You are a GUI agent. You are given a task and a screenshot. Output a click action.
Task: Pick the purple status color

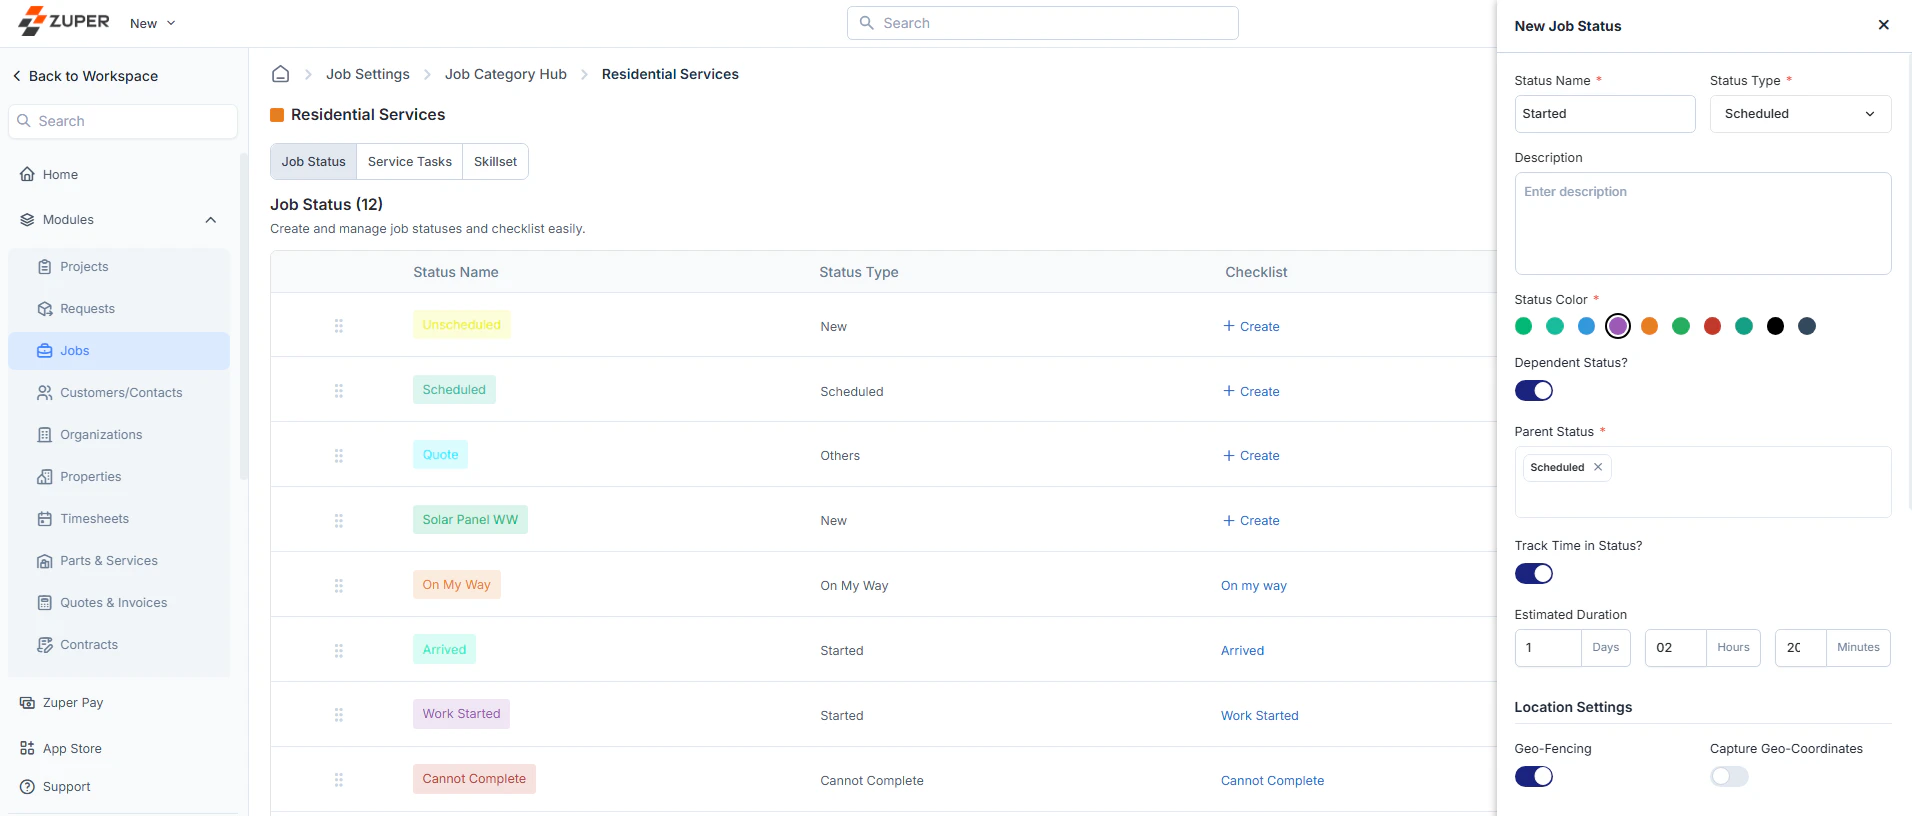[x=1618, y=326]
